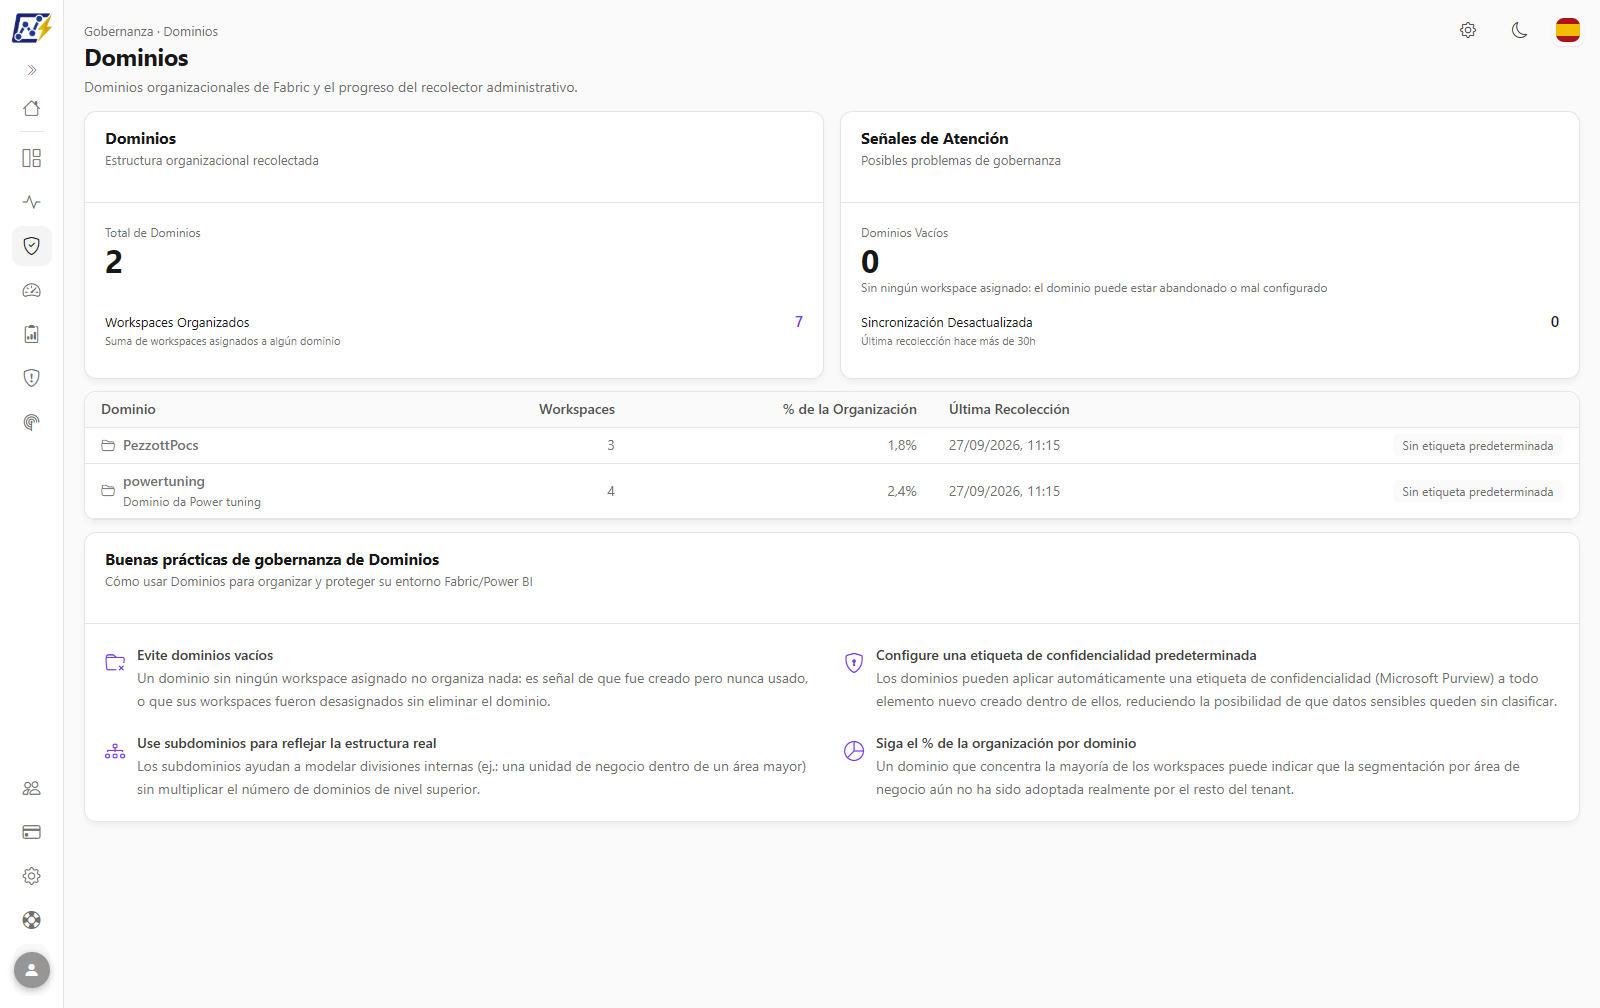The image size is (1600, 1008).
Task: Click powertuning 'Sin etiqueta predeterminada' badge
Action: coord(1477,492)
